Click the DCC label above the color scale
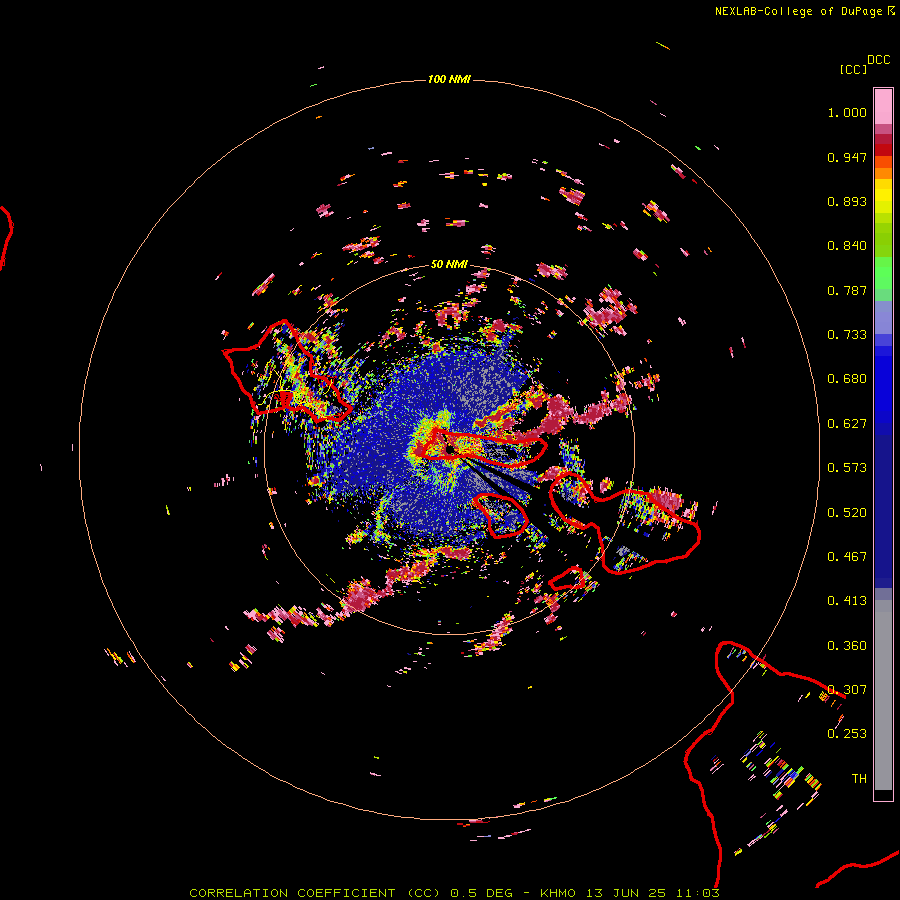This screenshot has height=900, width=900. (x=879, y=60)
